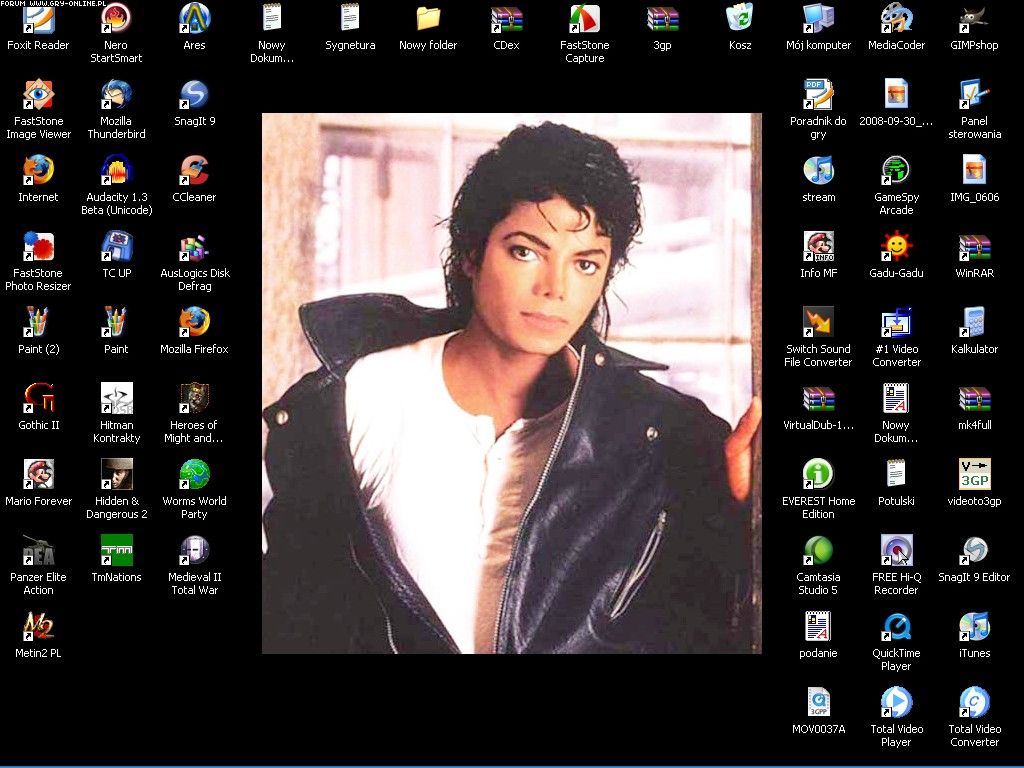This screenshot has width=1024, height=768.
Task: Select the WinRAR desktop icon
Action: [x=974, y=247]
